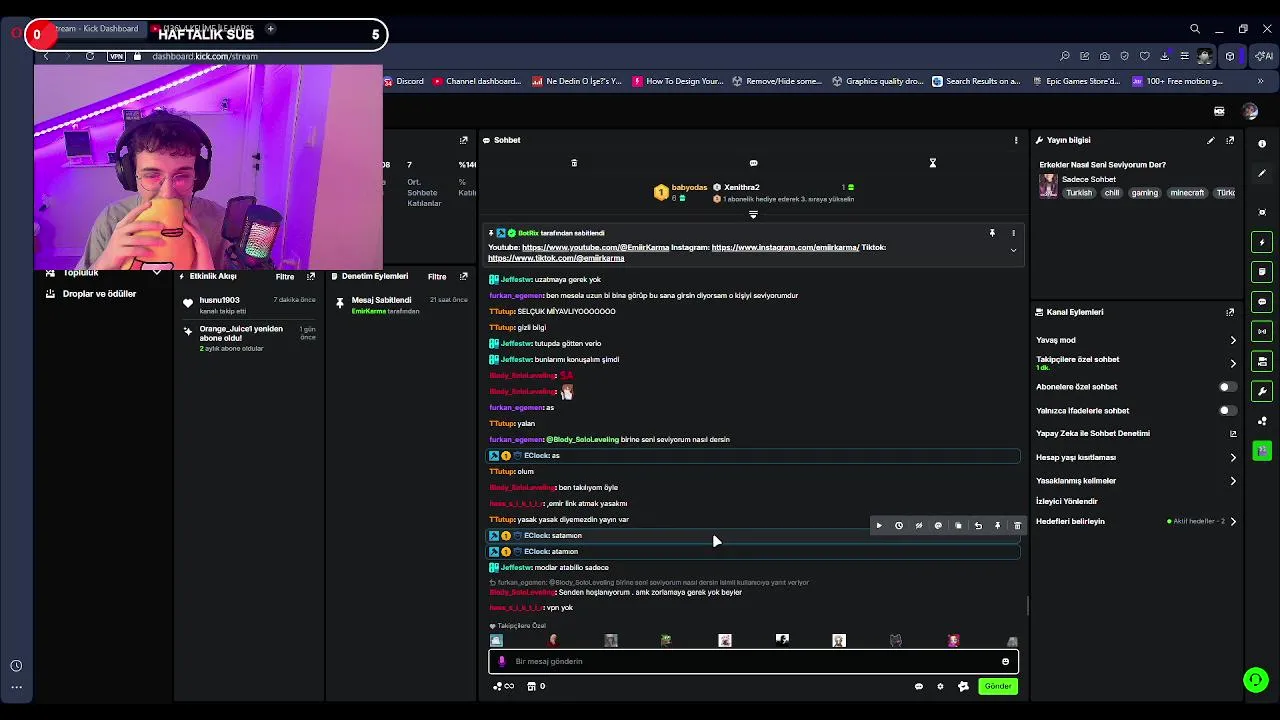Viewport: 1280px width, 720px height.
Task: Open the green support headset button
Action: click(1256, 681)
